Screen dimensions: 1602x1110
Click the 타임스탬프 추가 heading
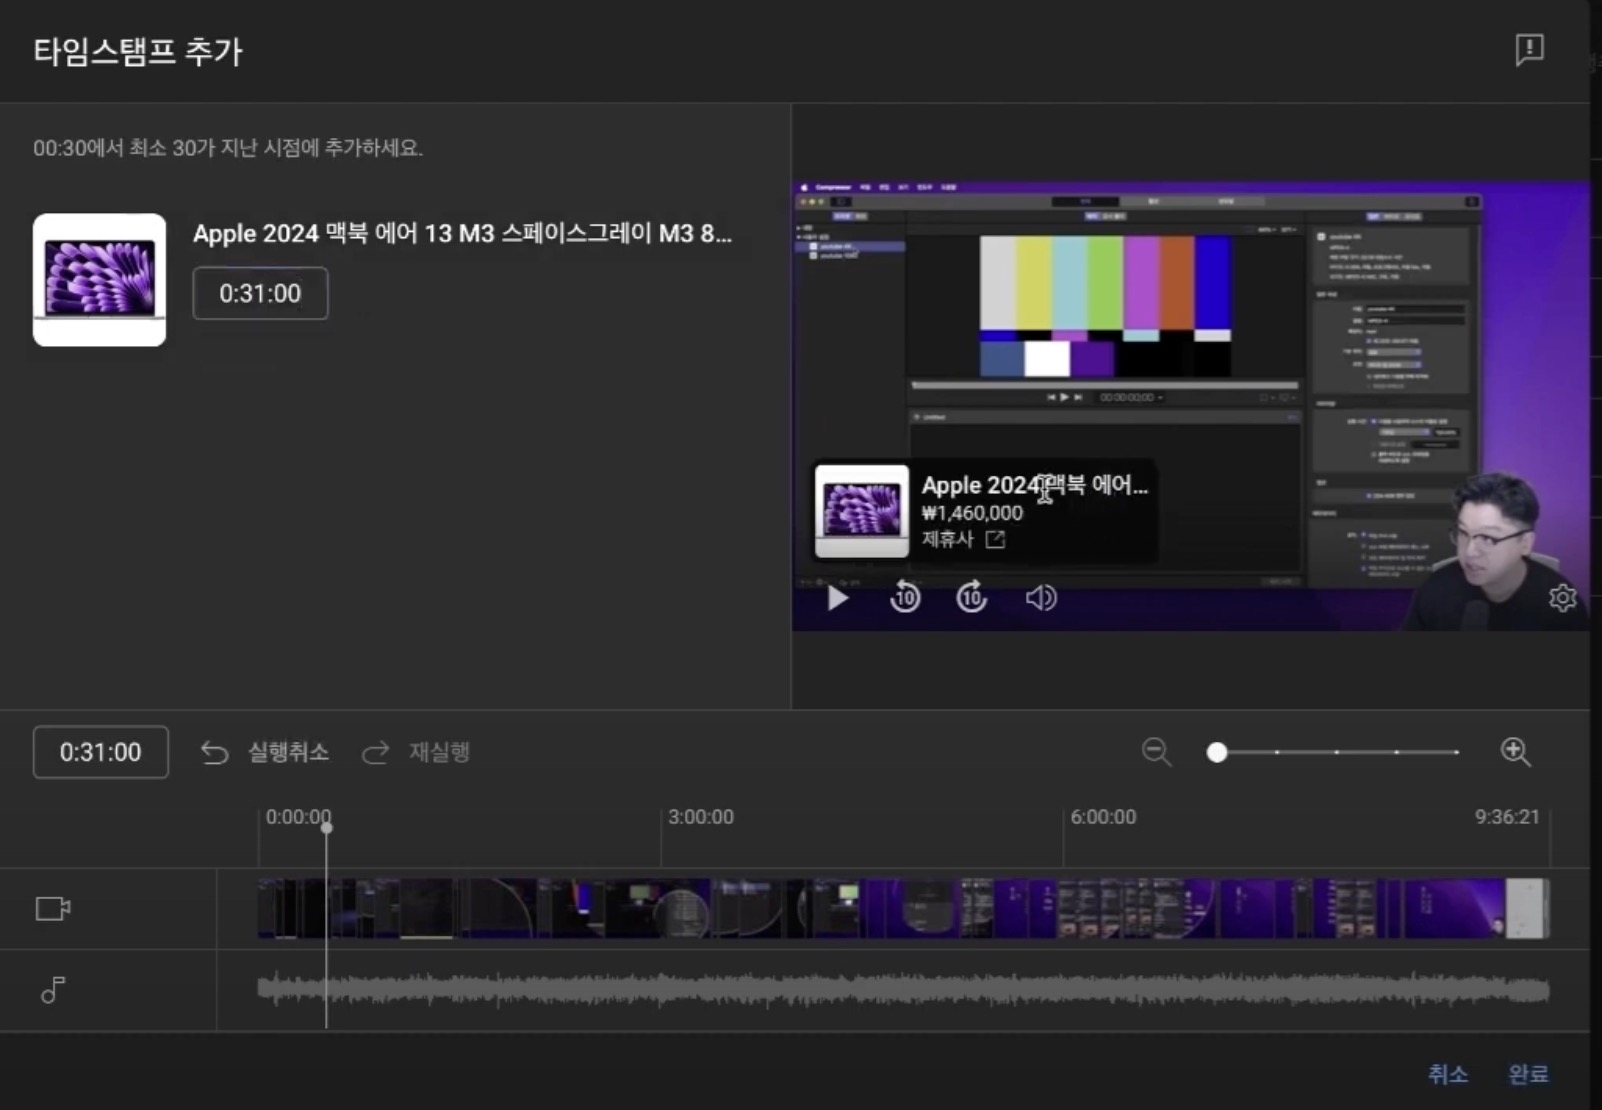point(138,51)
